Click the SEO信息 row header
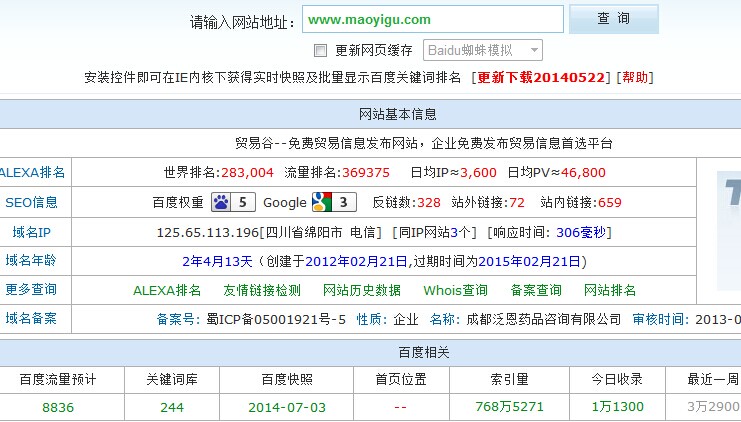Screen dimensions: 741x422 pos(31,202)
